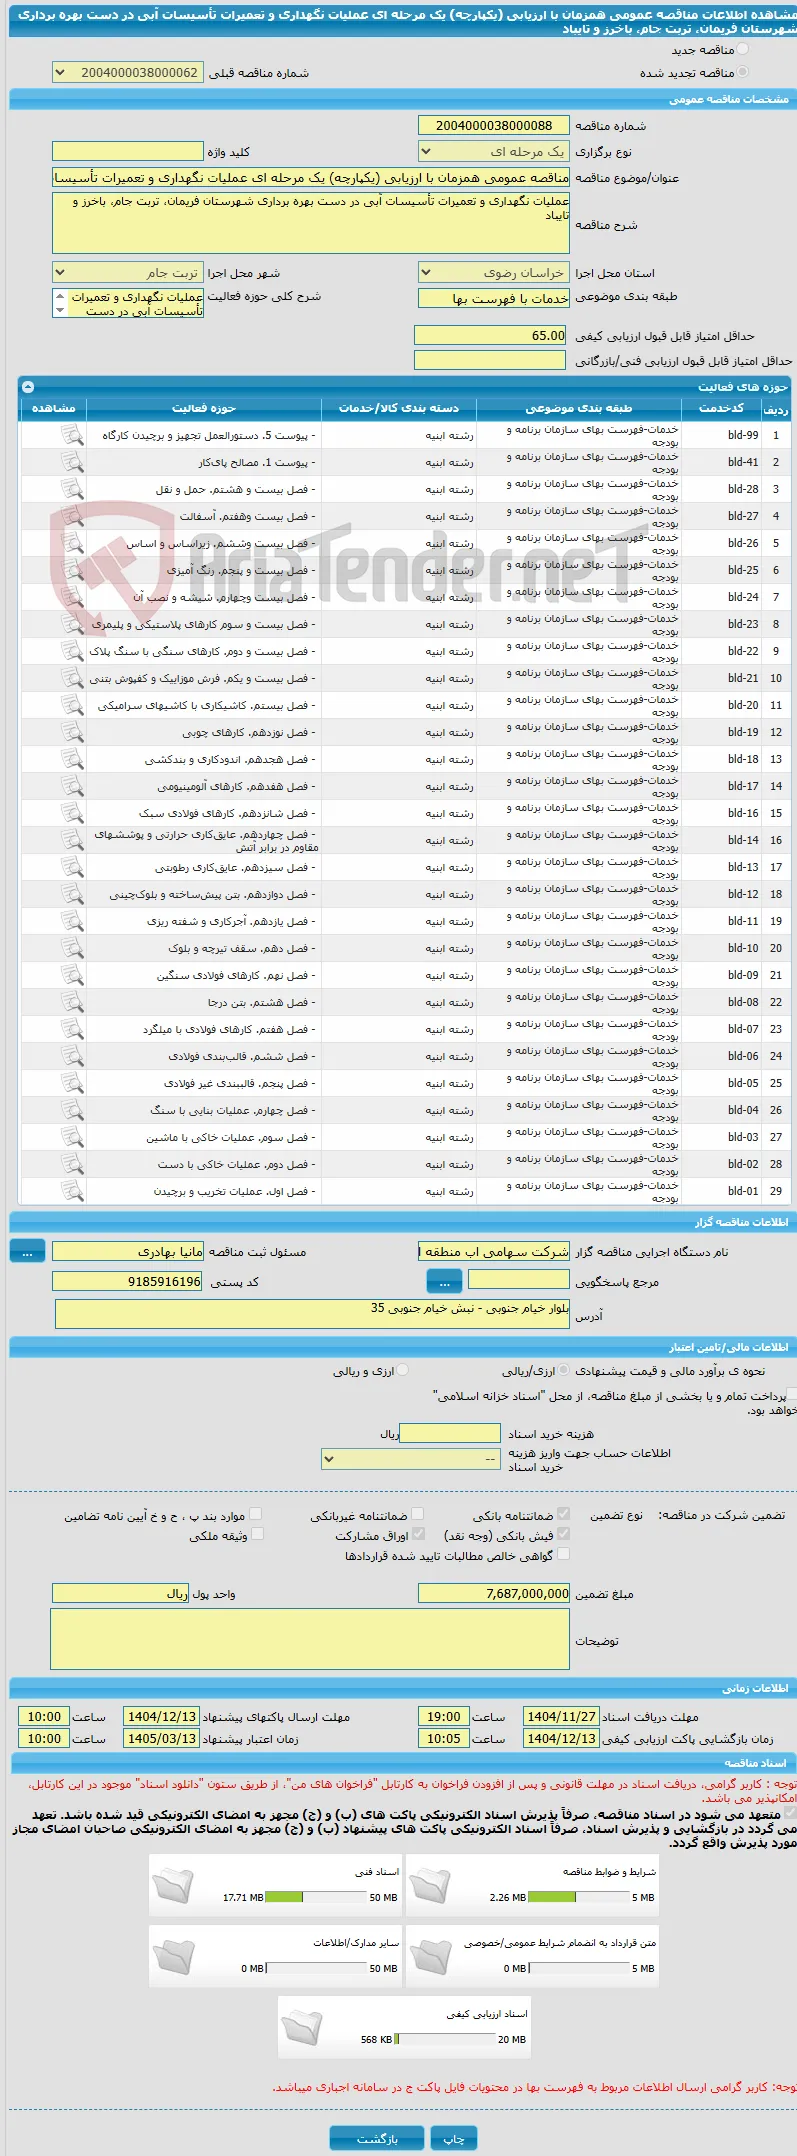Click the view icon in row bld-20
The image size is (797, 2156).
tap(72, 704)
